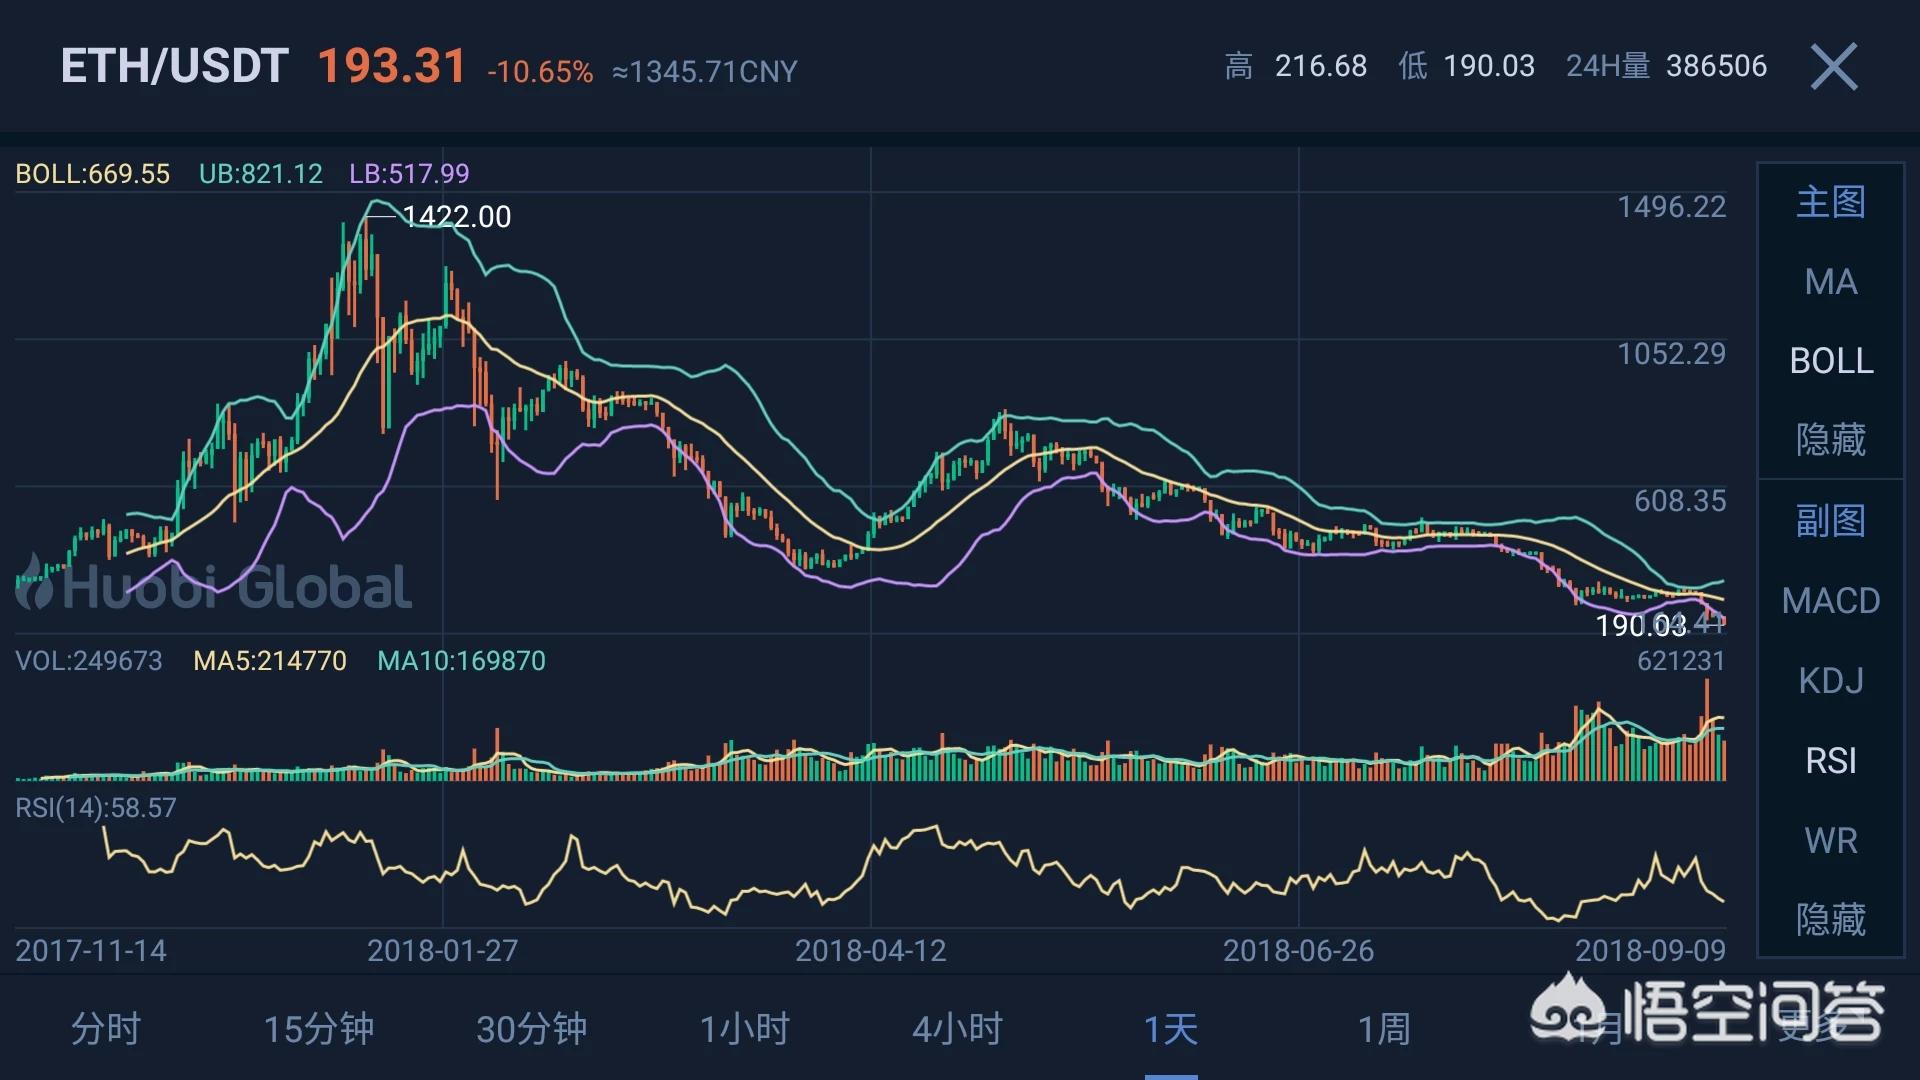Switch to the 1小时 interval
The image size is (1920, 1080).
click(744, 1029)
